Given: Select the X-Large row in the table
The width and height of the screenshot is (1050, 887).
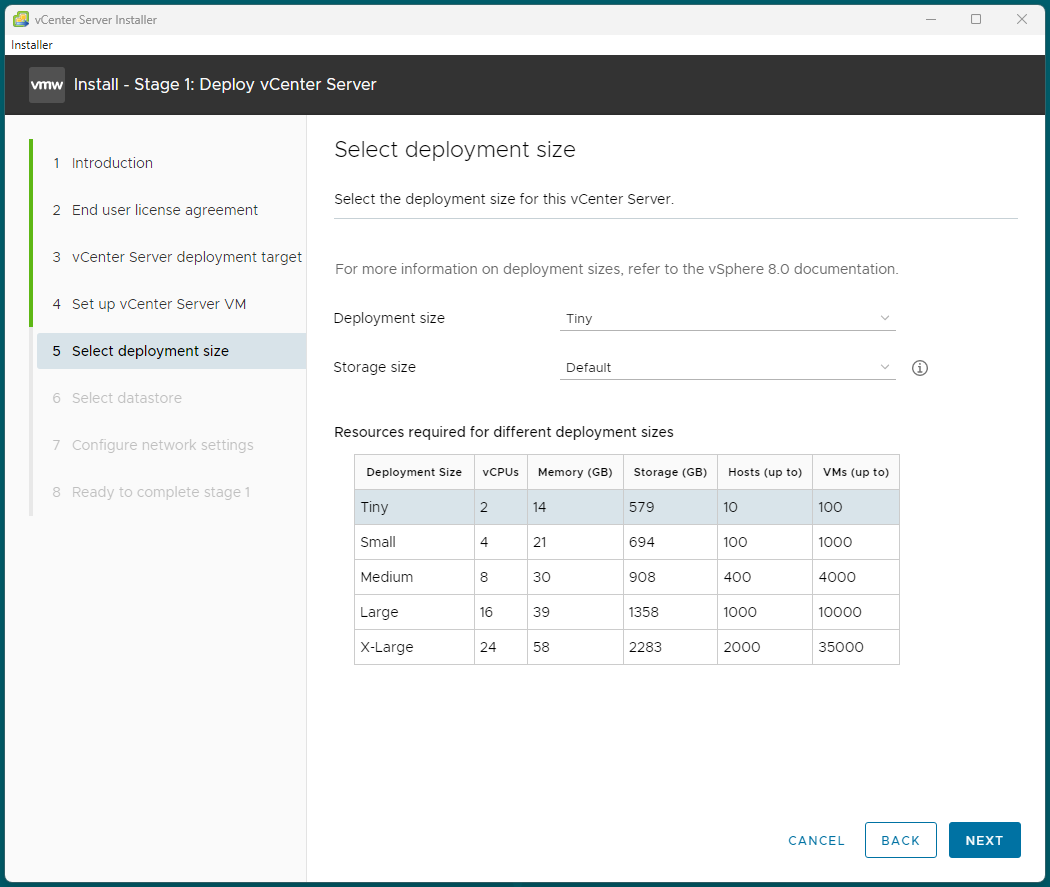Looking at the screenshot, I should point(627,647).
